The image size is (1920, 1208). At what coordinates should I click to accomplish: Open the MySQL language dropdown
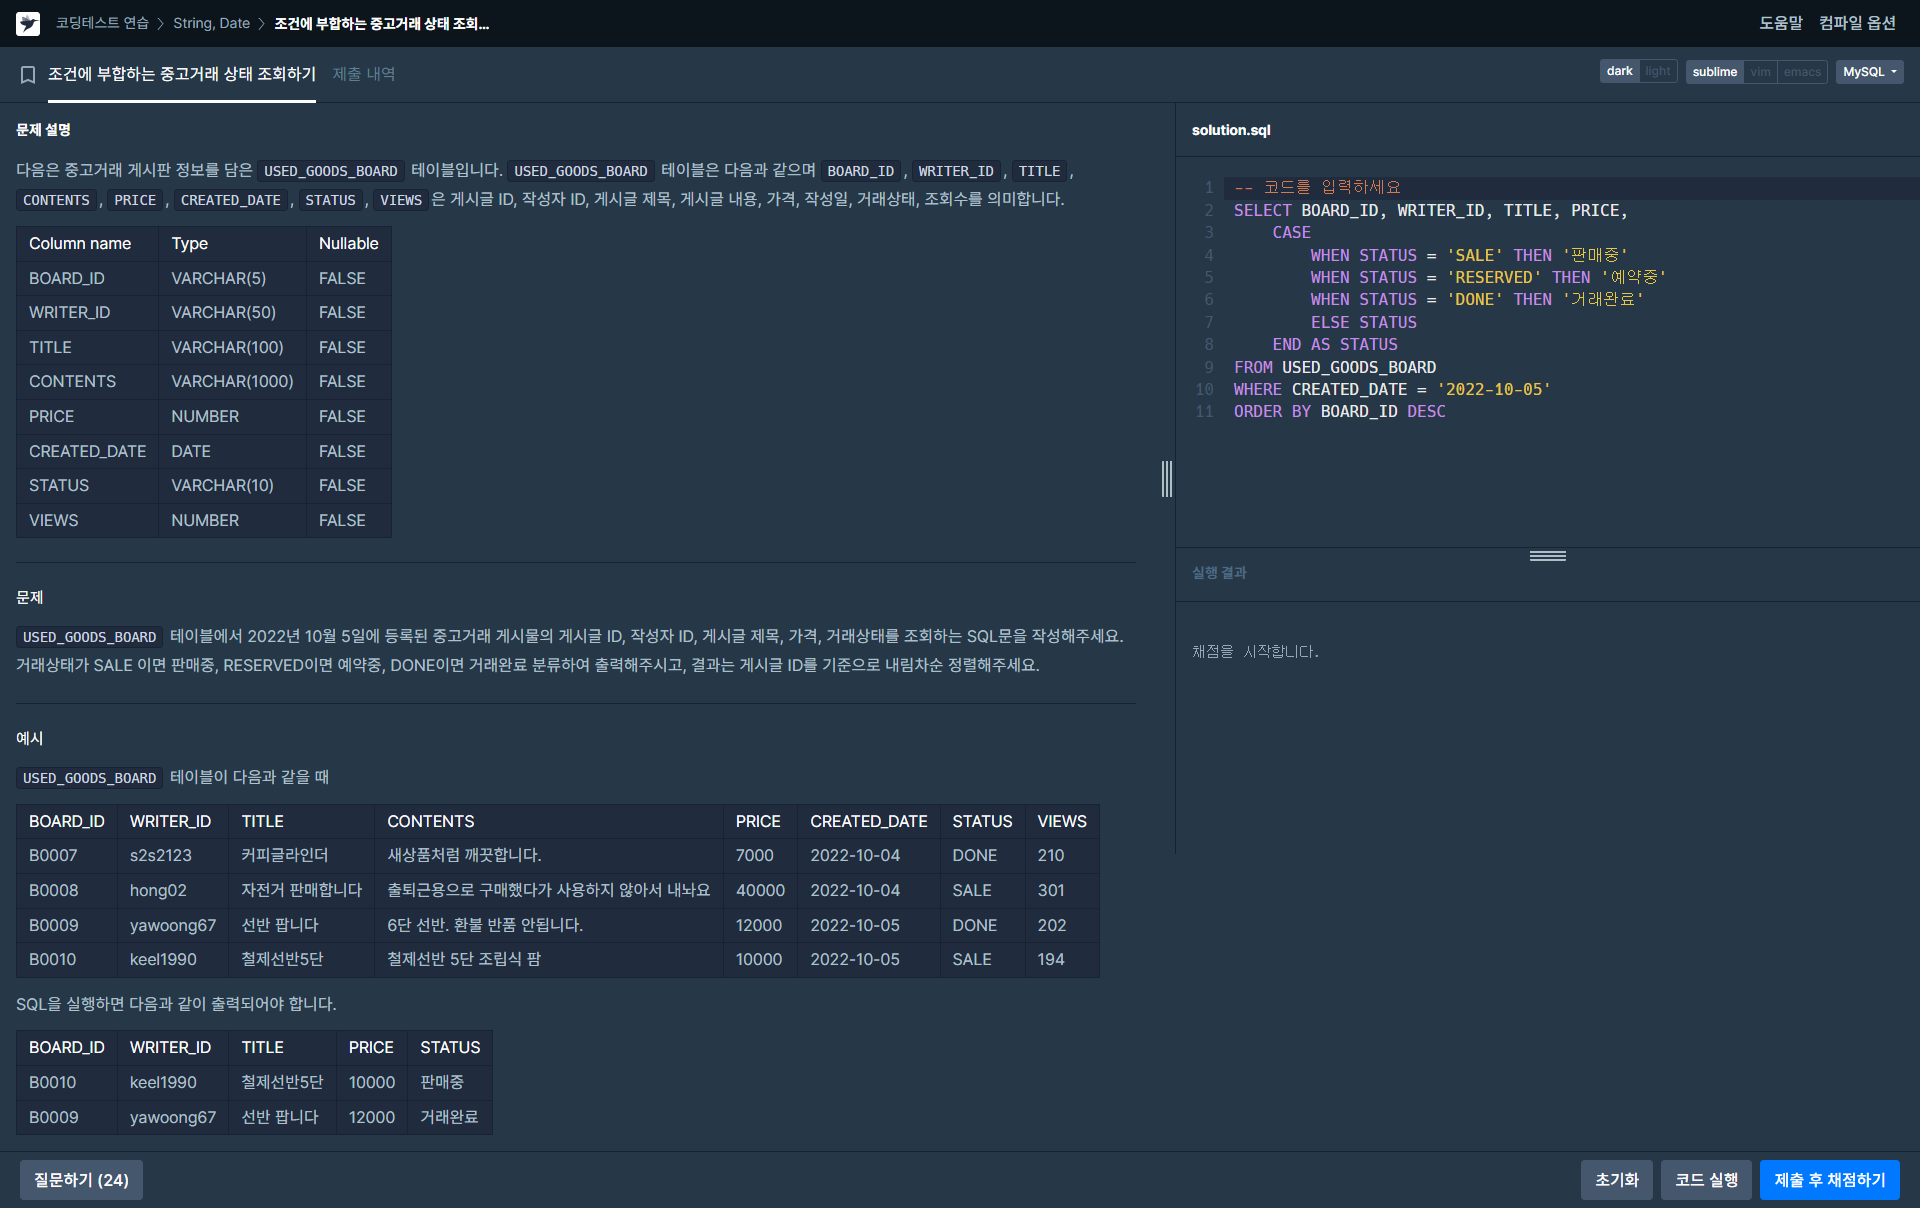coord(1868,72)
